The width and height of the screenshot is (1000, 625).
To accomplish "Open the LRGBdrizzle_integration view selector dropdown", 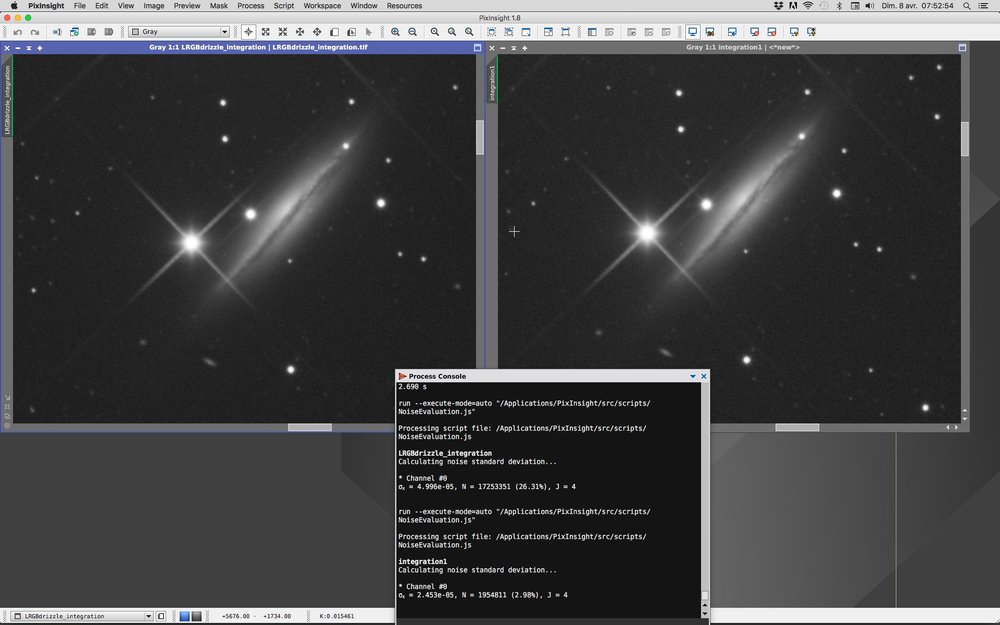I will coord(82,616).
